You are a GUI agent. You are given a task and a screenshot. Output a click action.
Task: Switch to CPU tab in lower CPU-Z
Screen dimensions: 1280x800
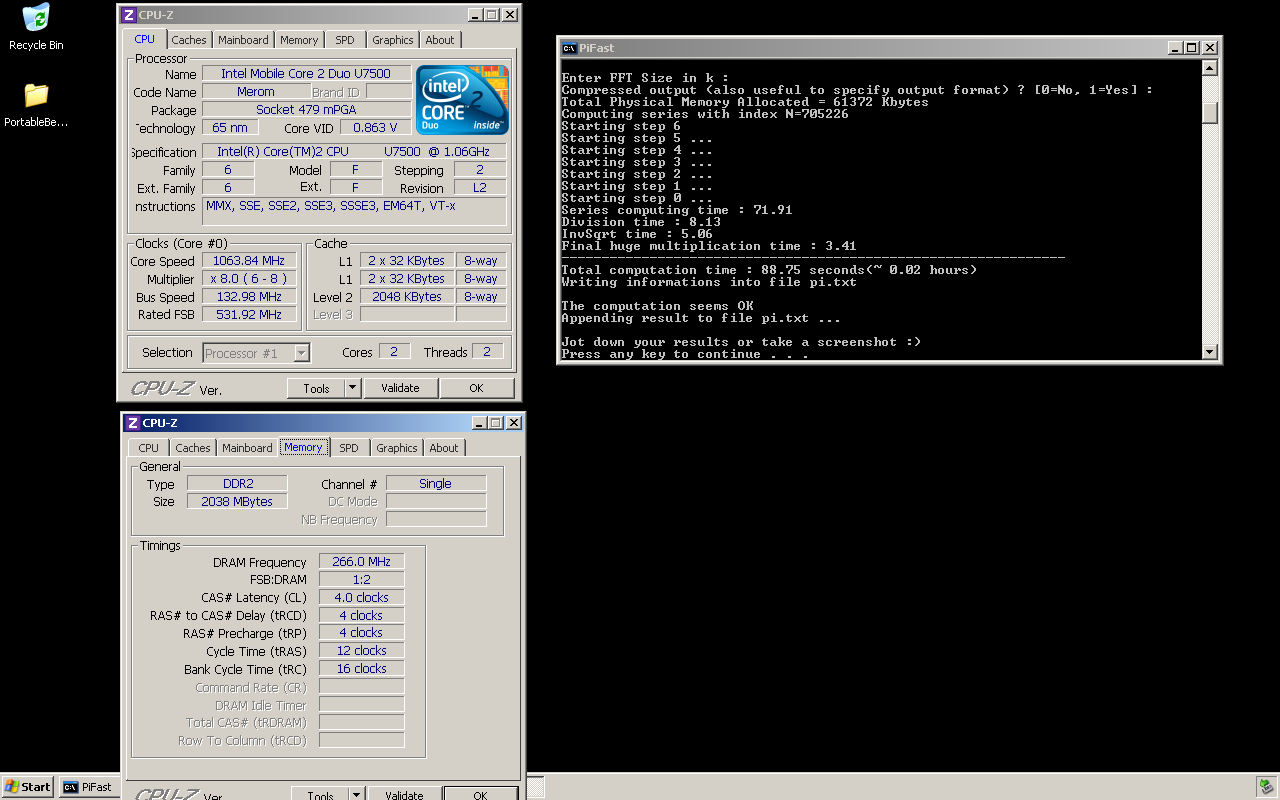(149, 448)
